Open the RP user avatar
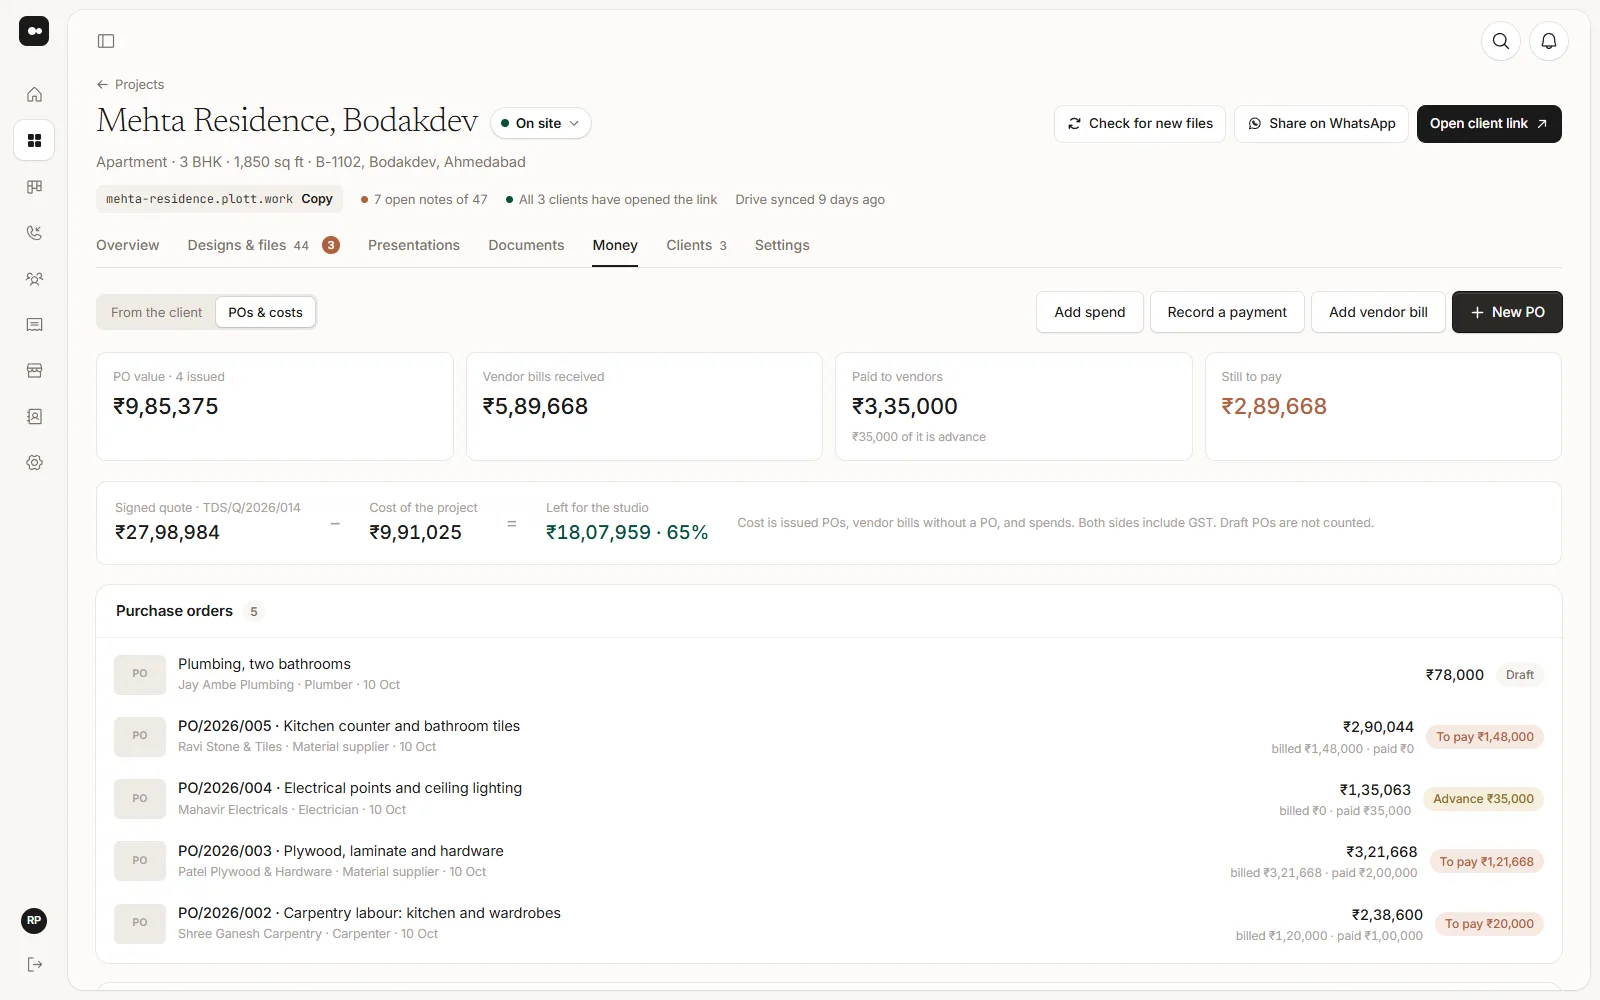The width and height of the screenshot is (1600, 1000). [x=34, y=921]
